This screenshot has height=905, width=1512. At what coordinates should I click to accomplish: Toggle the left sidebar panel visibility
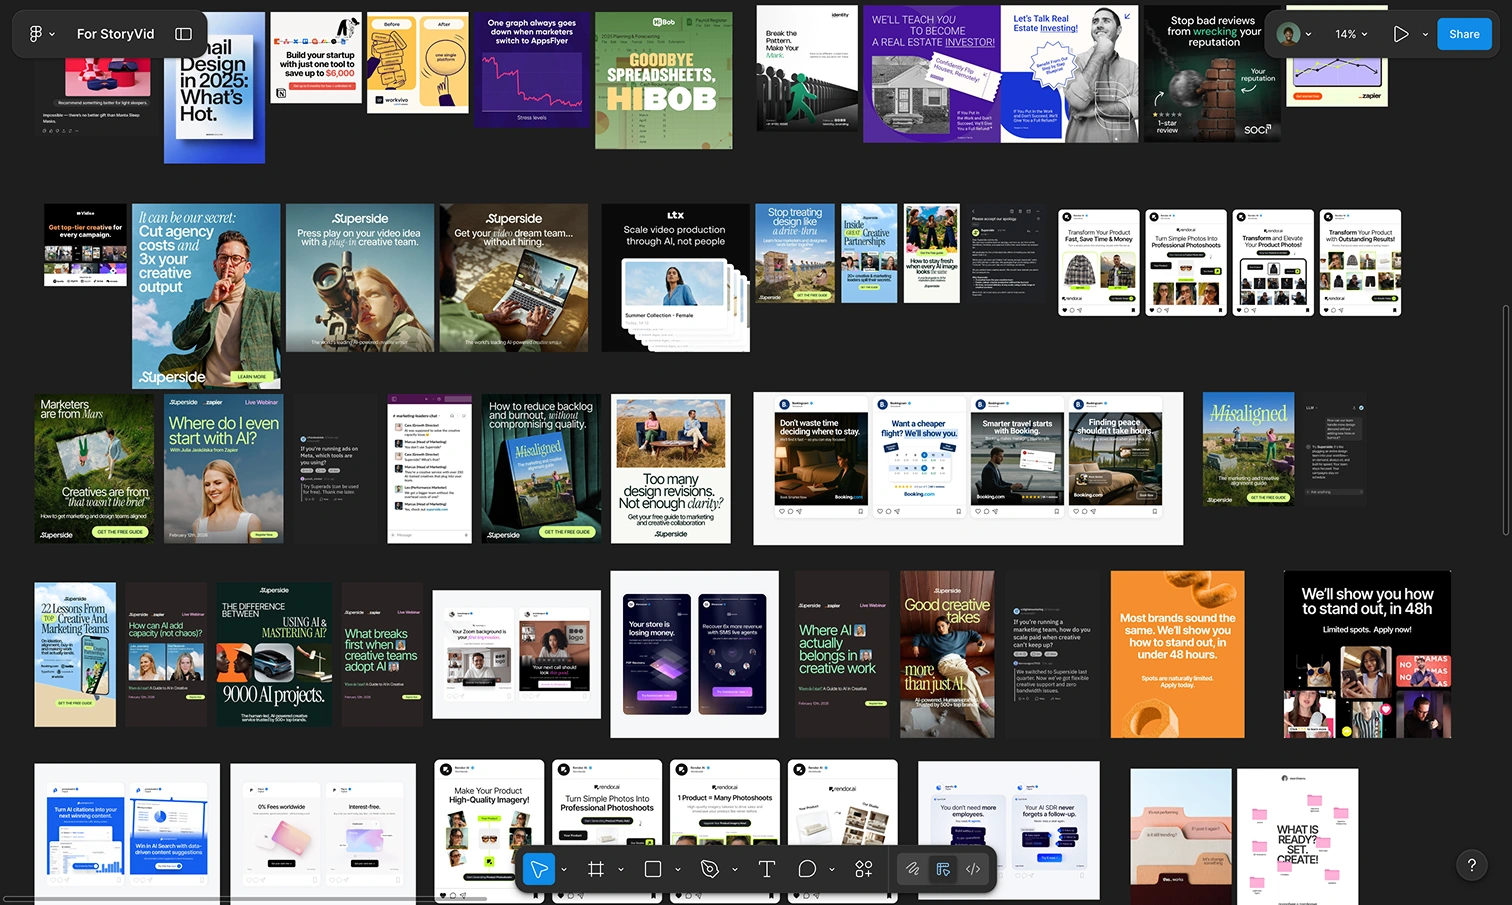[183, 33]
